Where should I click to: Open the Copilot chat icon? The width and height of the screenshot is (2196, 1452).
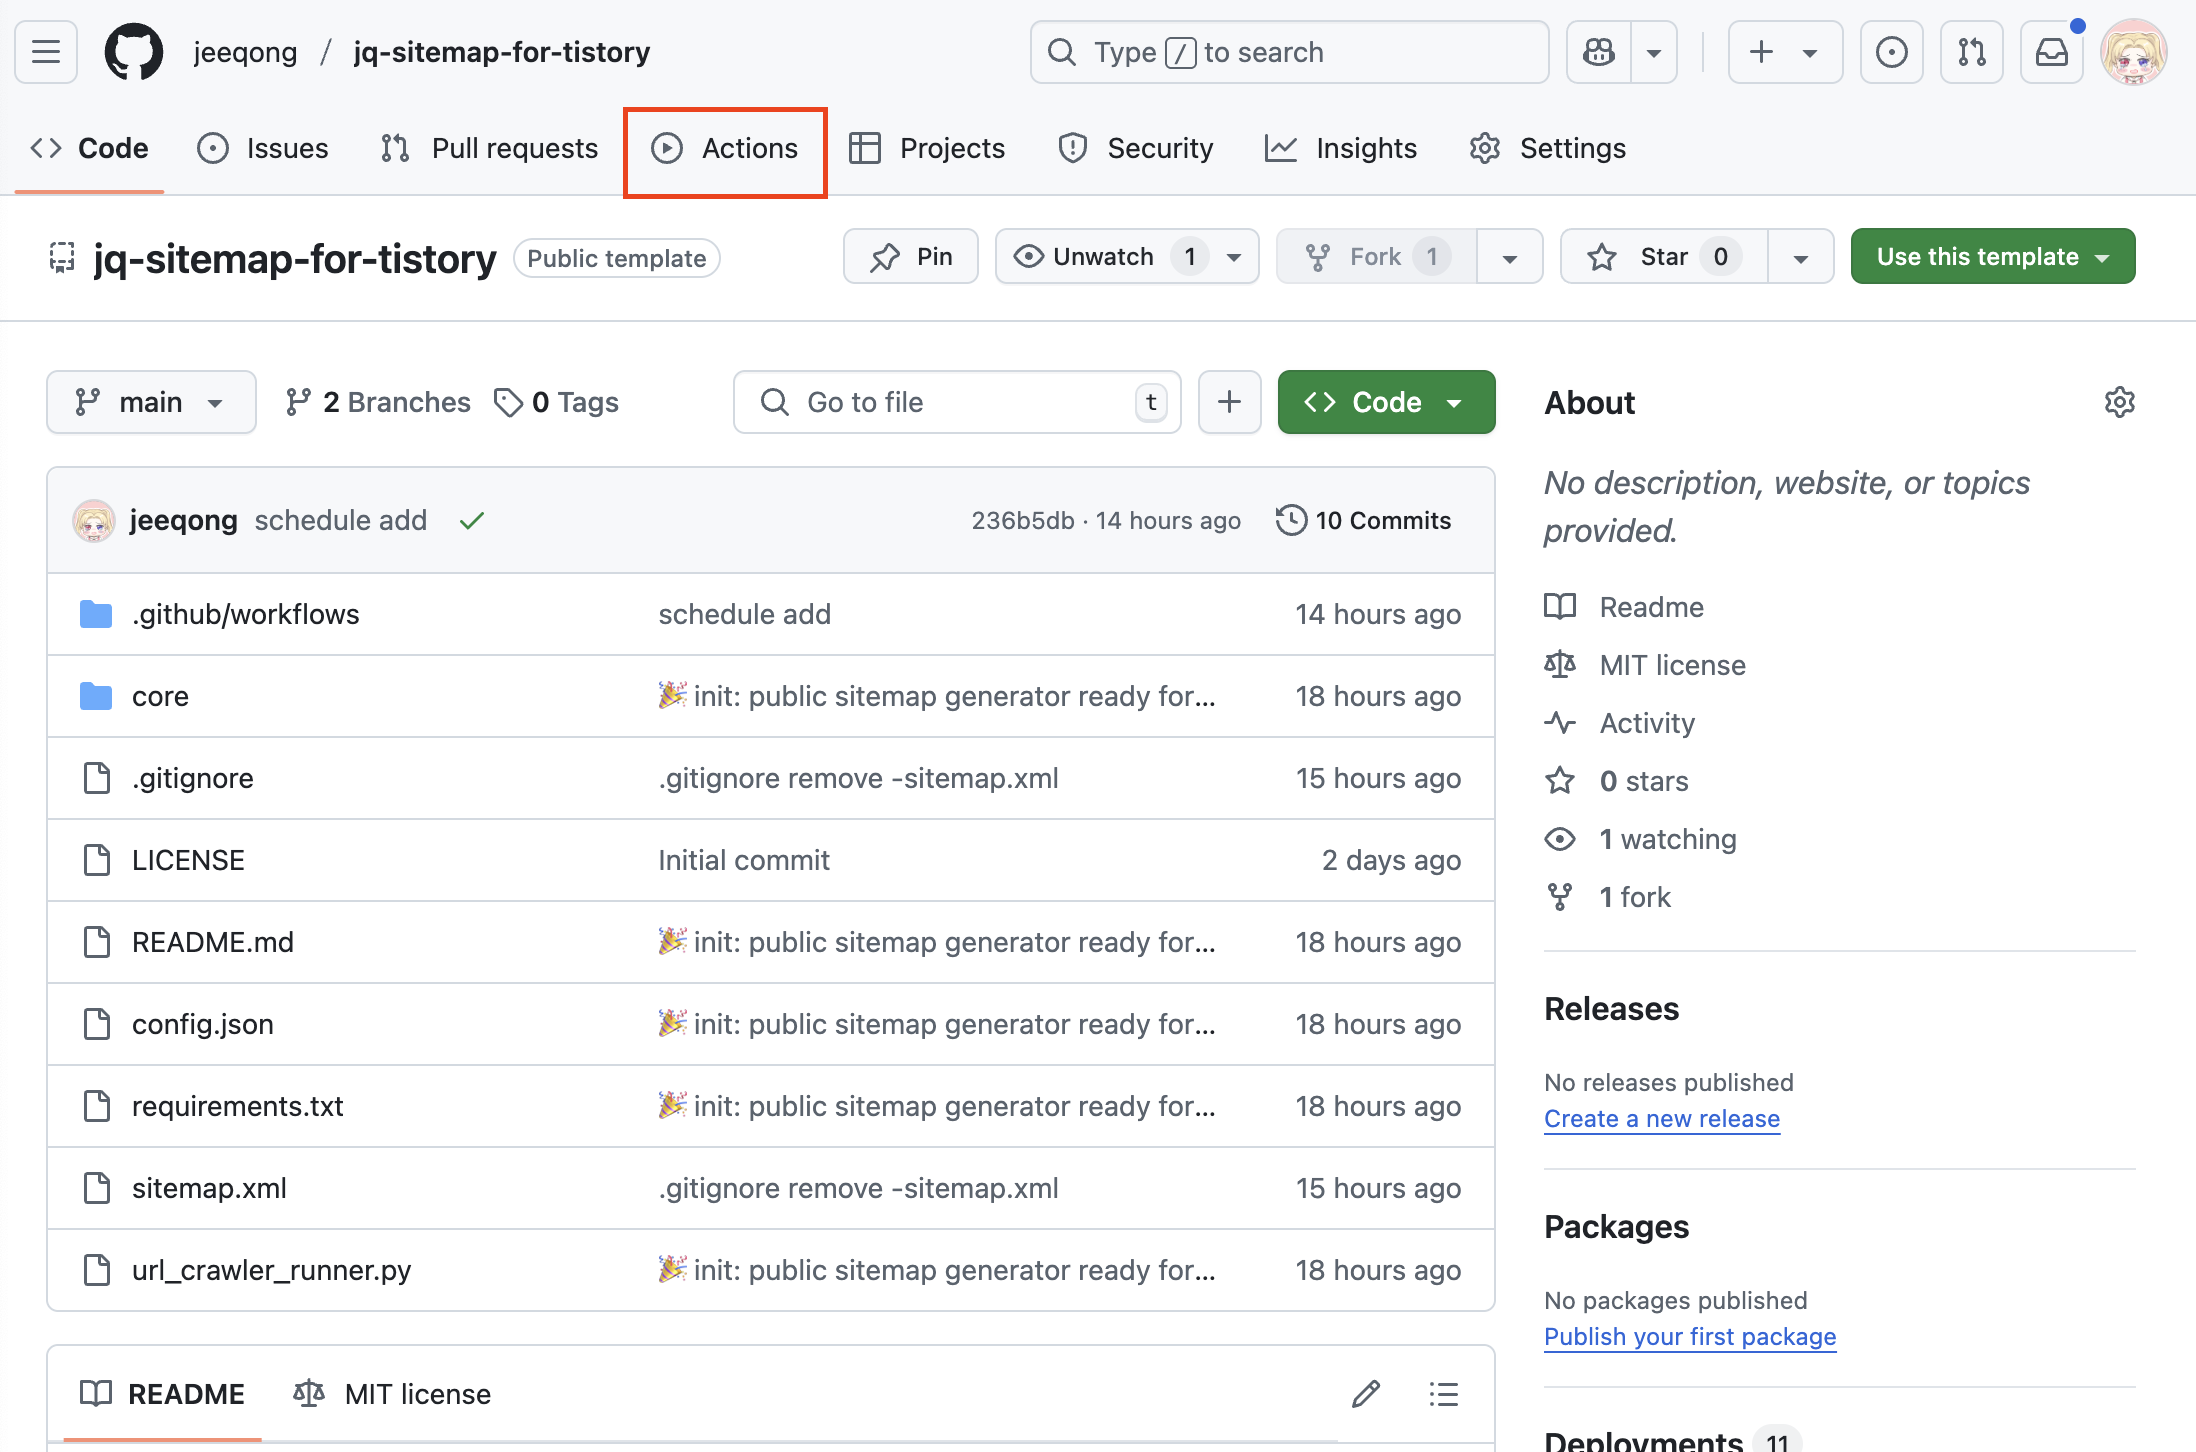tap(1599, 52)
